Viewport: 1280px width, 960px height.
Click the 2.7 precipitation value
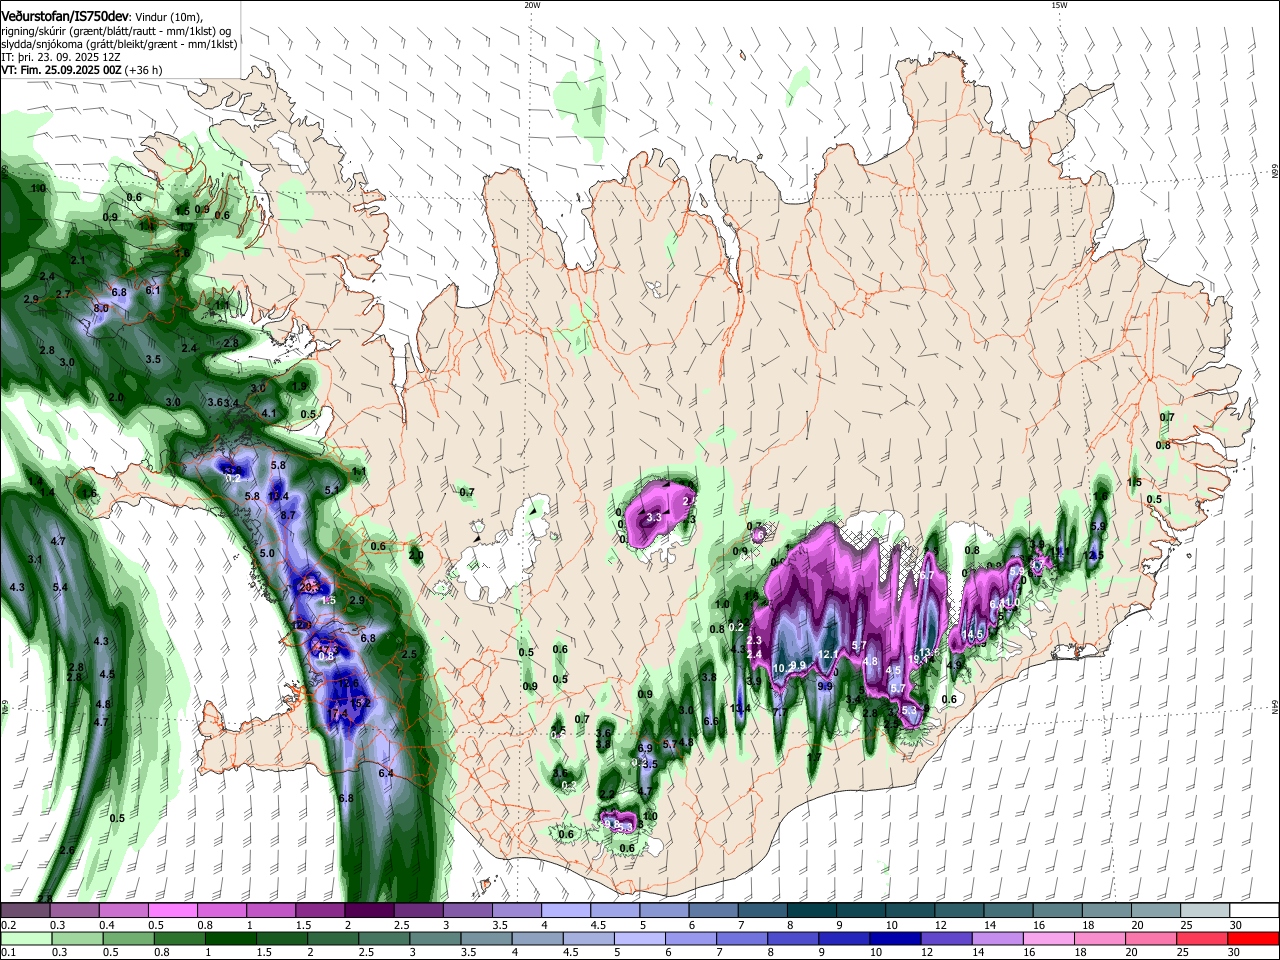(x=63, y=294)
